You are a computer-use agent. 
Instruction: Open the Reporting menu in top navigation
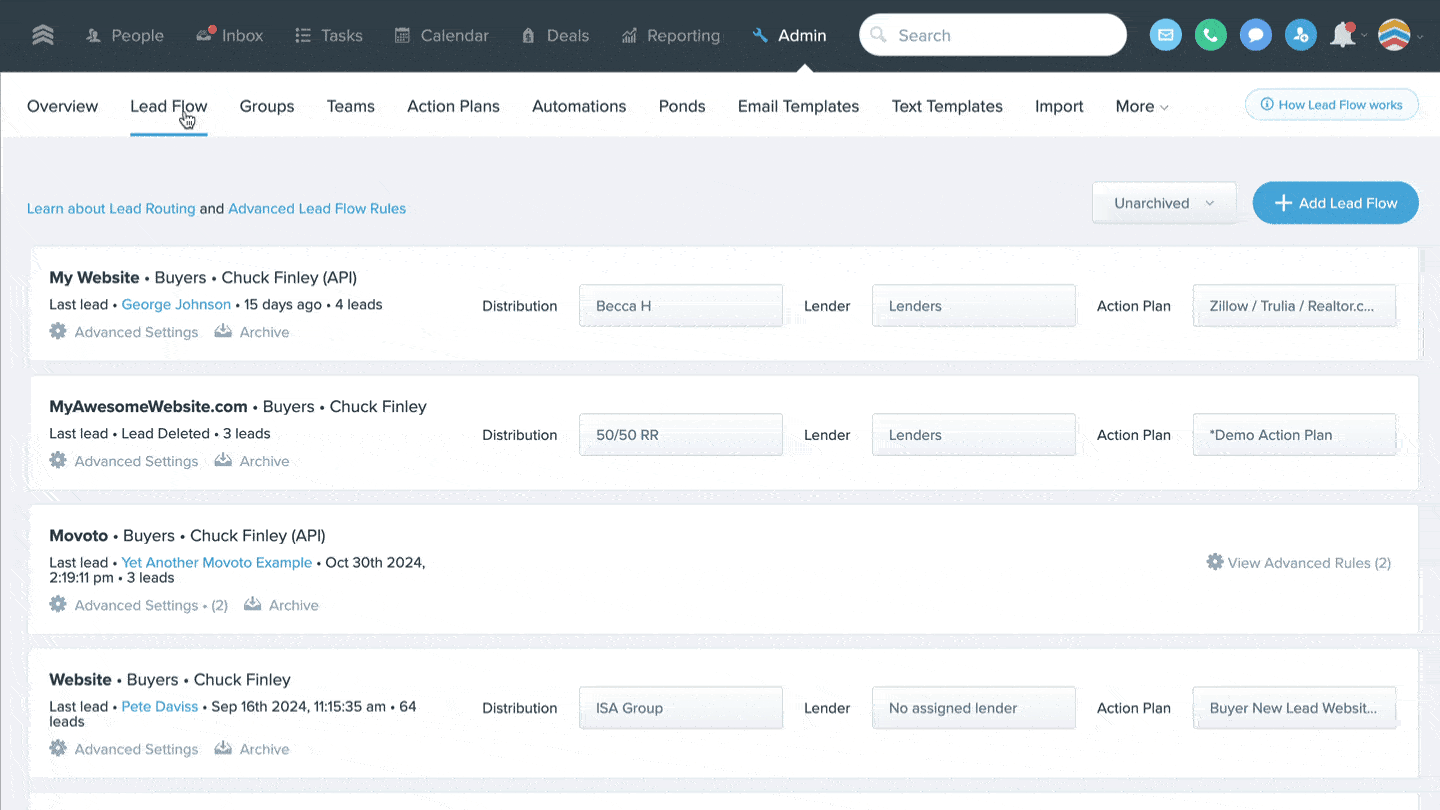click(x=670, y=36)
